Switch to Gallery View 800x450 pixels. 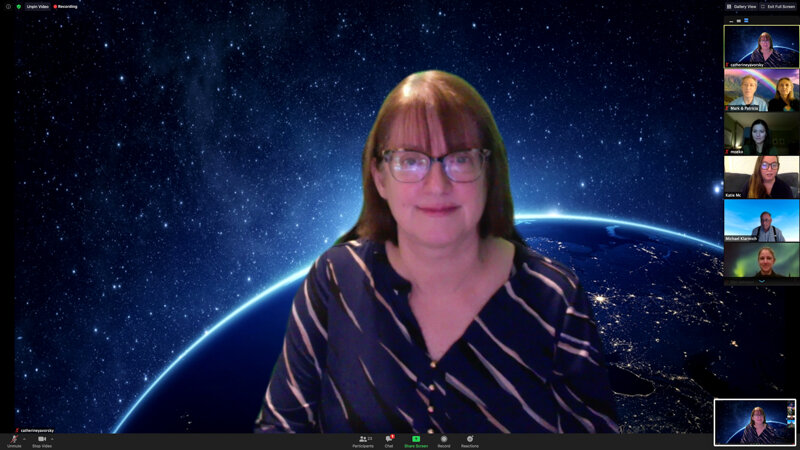[x=741, y=7]
